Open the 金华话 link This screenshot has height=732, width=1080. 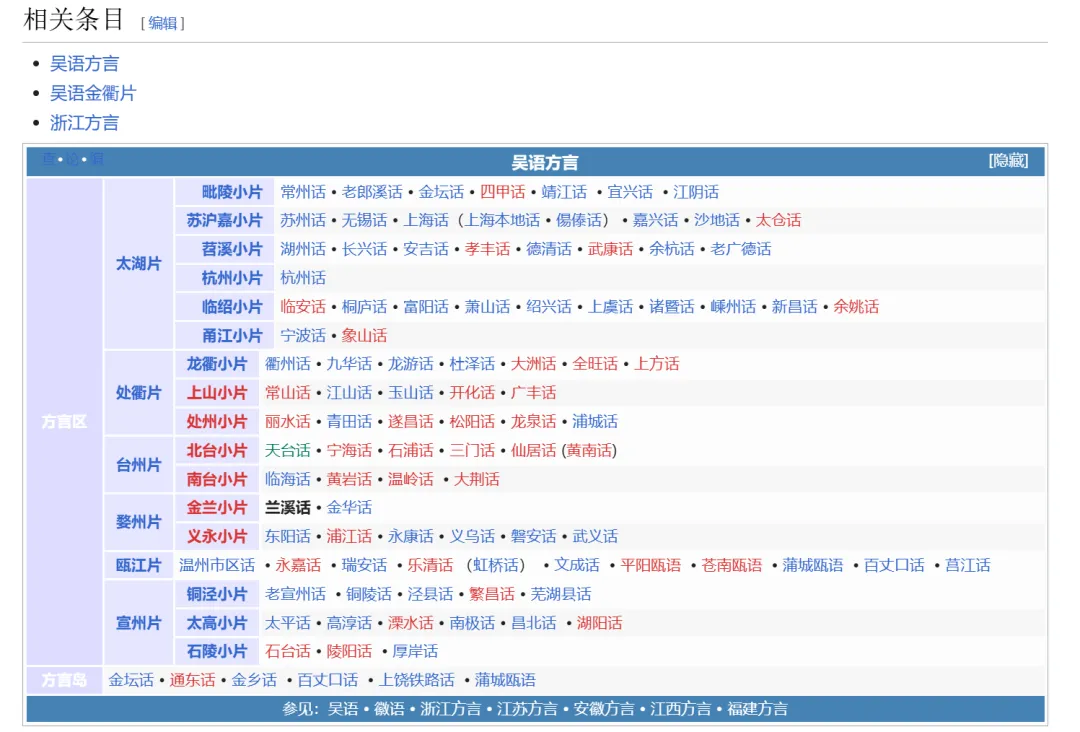pyautogui.click(x=349, y=508)
